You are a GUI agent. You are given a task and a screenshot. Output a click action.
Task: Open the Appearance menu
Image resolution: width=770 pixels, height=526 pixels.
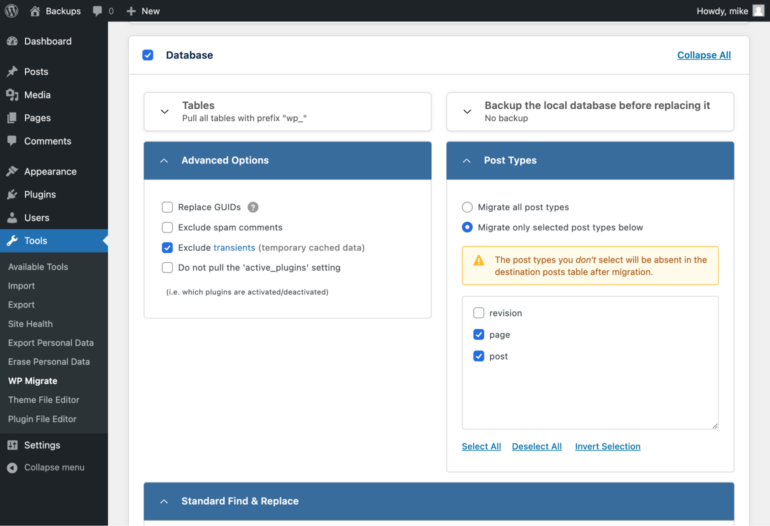pos(50,171)
